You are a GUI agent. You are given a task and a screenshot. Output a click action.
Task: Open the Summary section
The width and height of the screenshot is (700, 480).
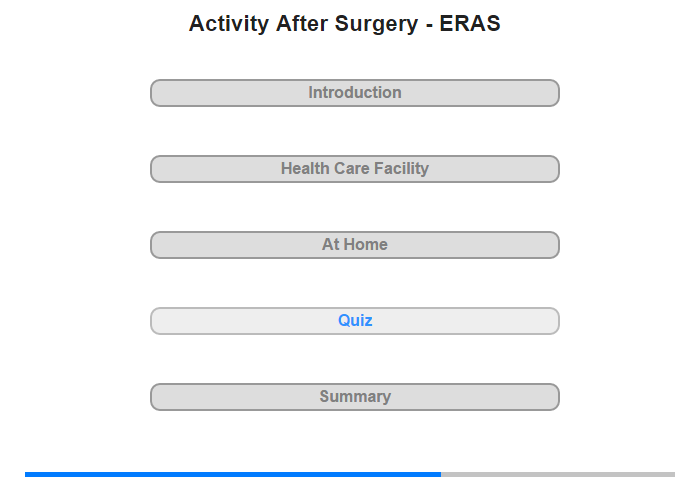point(355,397)
